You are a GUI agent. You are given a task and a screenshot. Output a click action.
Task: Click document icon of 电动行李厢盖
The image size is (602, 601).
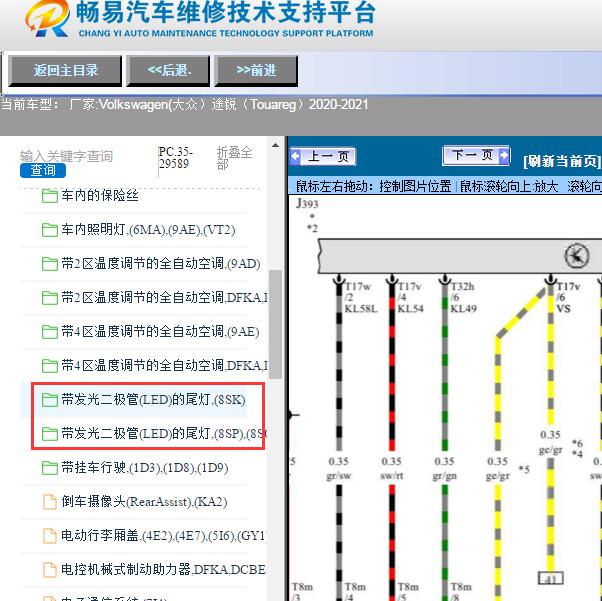click(x=50, y=535)
